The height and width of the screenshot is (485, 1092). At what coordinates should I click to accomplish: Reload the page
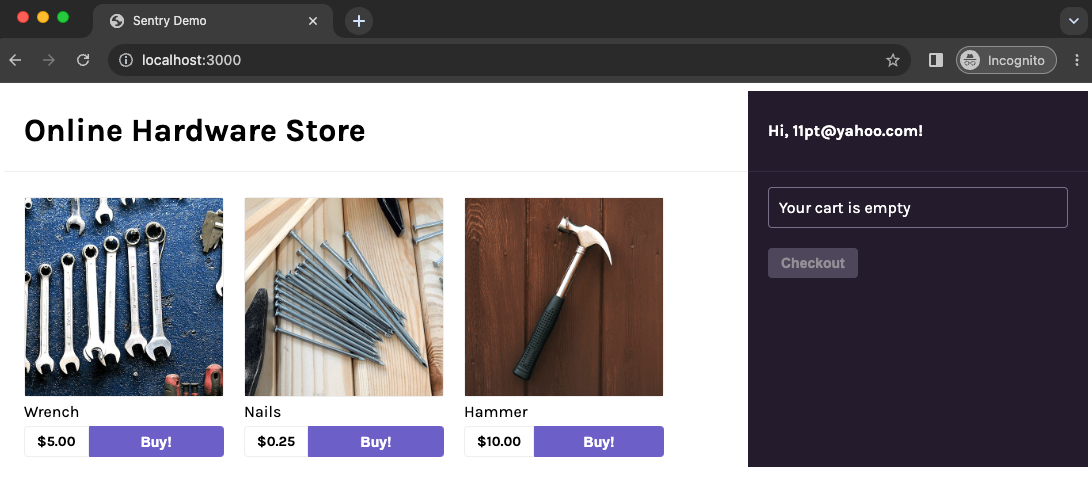pyautogui.click(x=83, y=60)
